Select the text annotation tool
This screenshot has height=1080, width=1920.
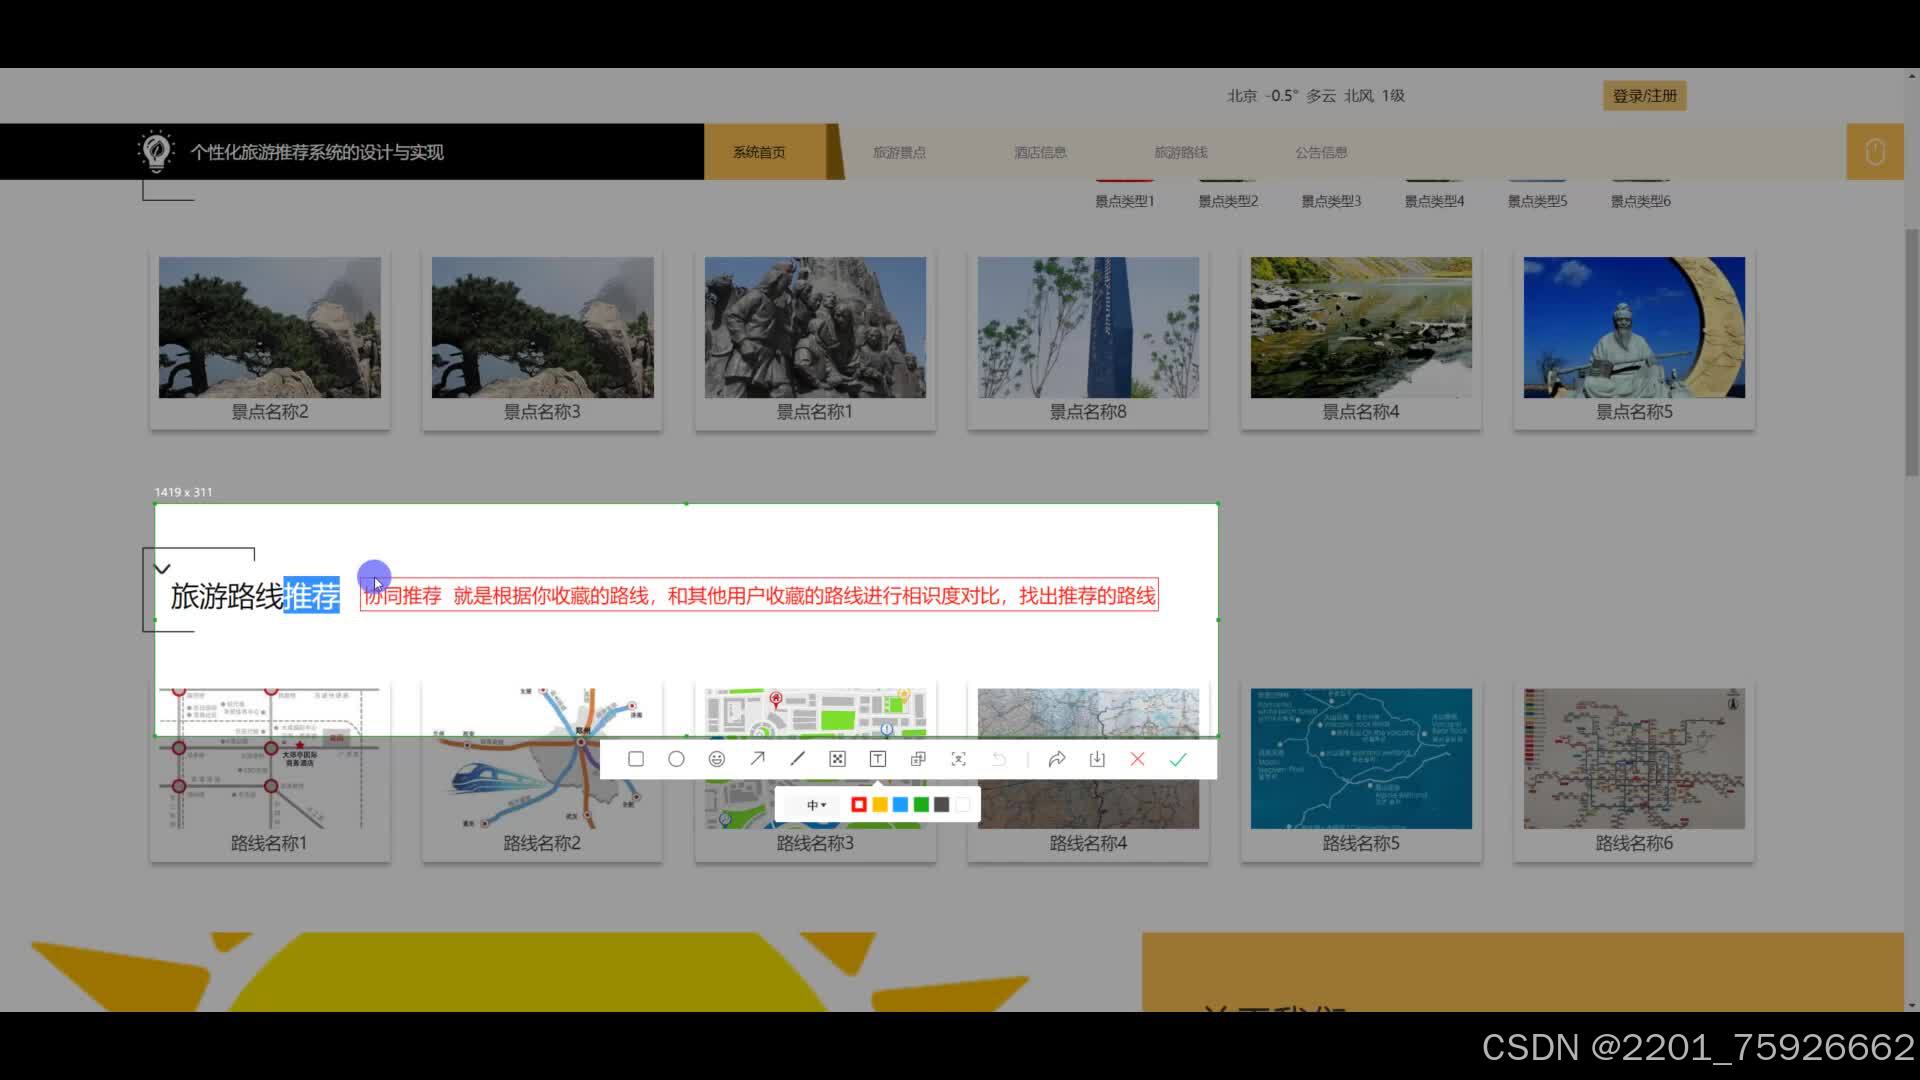pos(878,759)
